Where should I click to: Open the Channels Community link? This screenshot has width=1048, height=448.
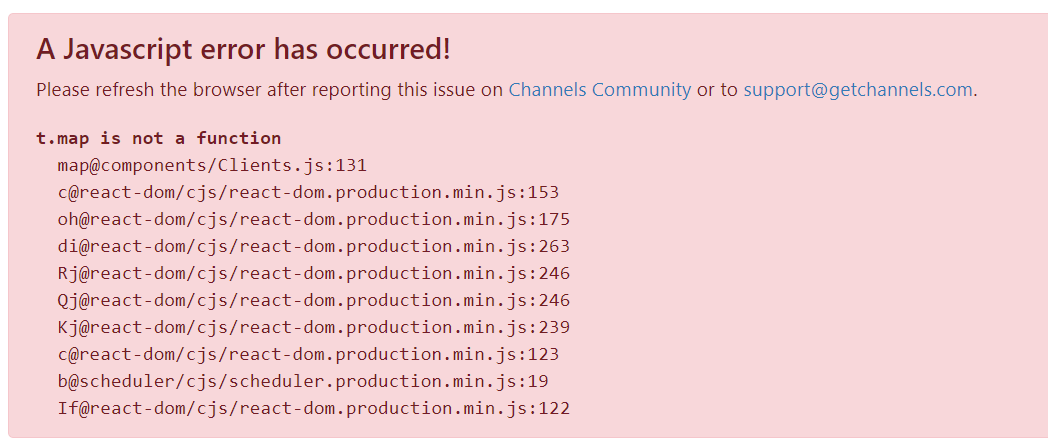click(x=599, y=90)
